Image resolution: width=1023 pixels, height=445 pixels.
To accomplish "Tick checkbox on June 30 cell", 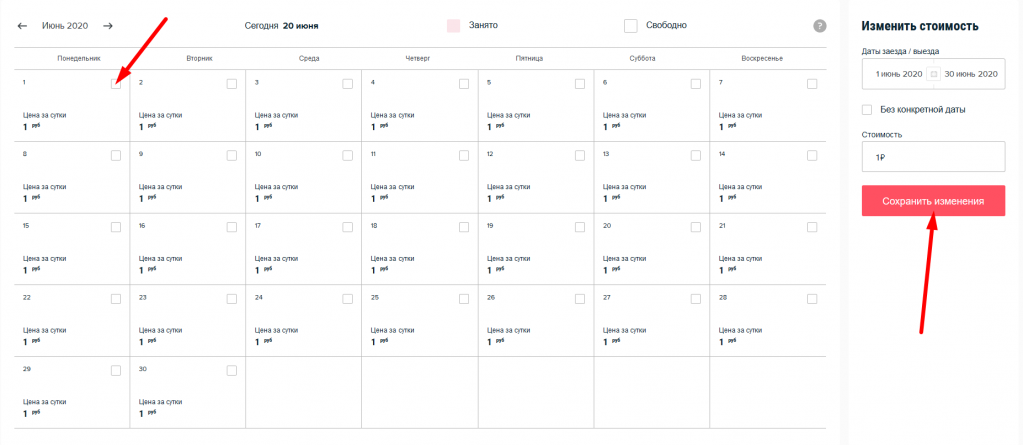I will (232, 370).
